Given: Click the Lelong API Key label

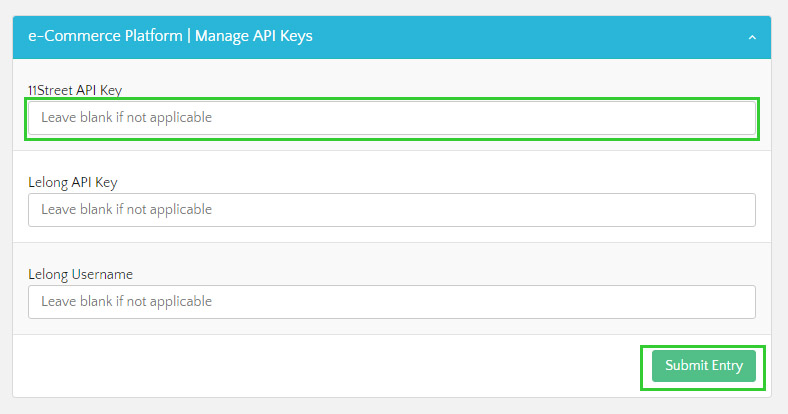Looking at the screenshot, I should point(73,182).
